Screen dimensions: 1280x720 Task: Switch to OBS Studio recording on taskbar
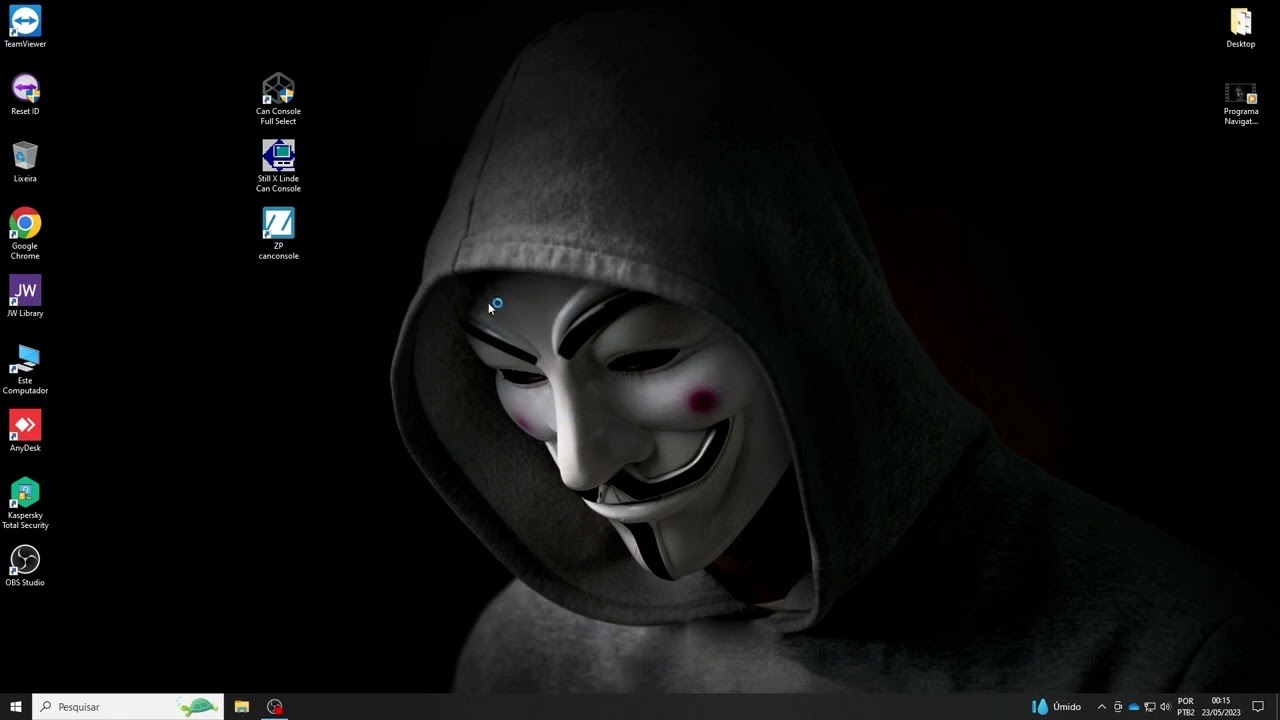coord(275,707)
